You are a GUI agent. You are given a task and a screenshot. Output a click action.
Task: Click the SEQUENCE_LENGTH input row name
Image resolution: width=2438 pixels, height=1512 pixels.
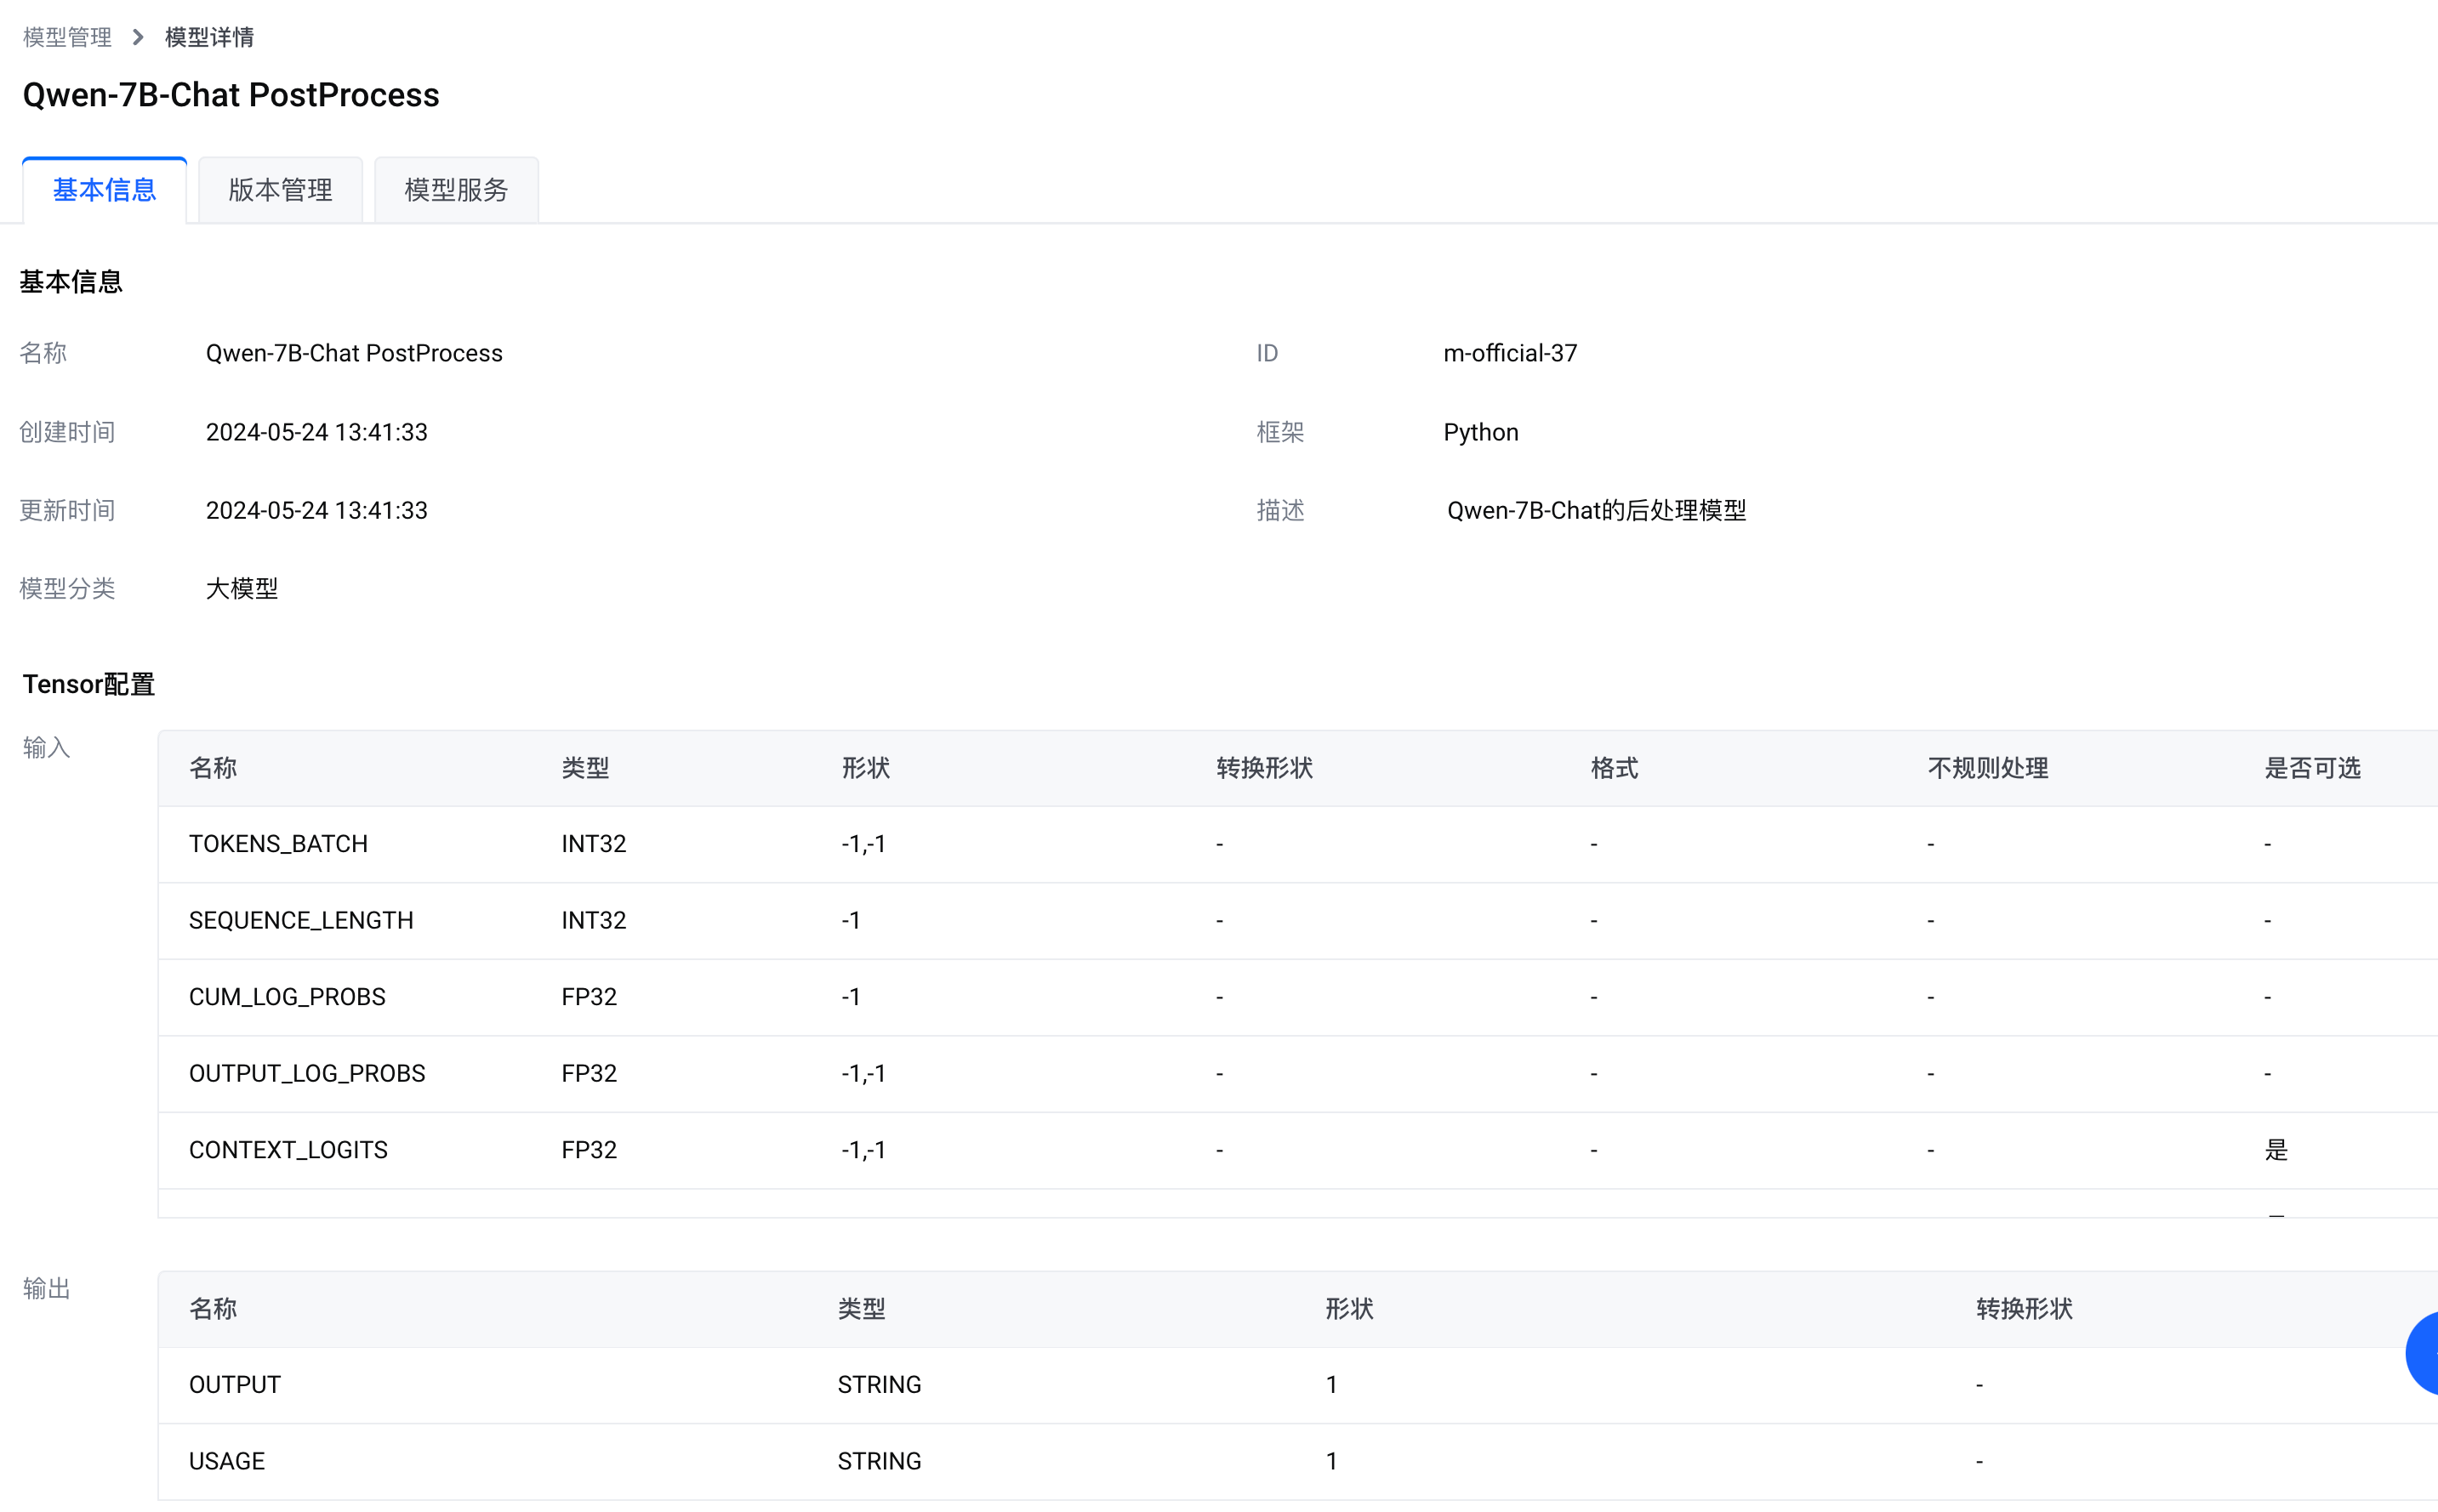tap(301, 920)
